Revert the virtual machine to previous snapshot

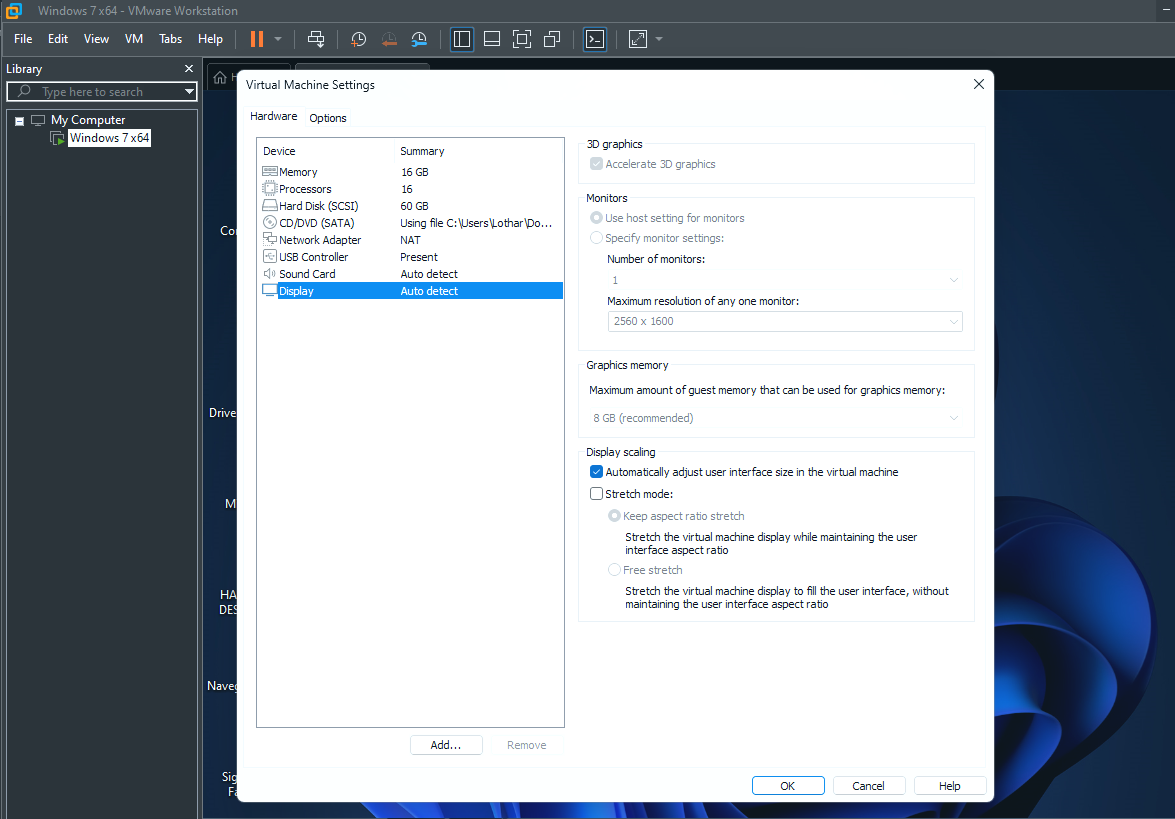tap(389, 39)
